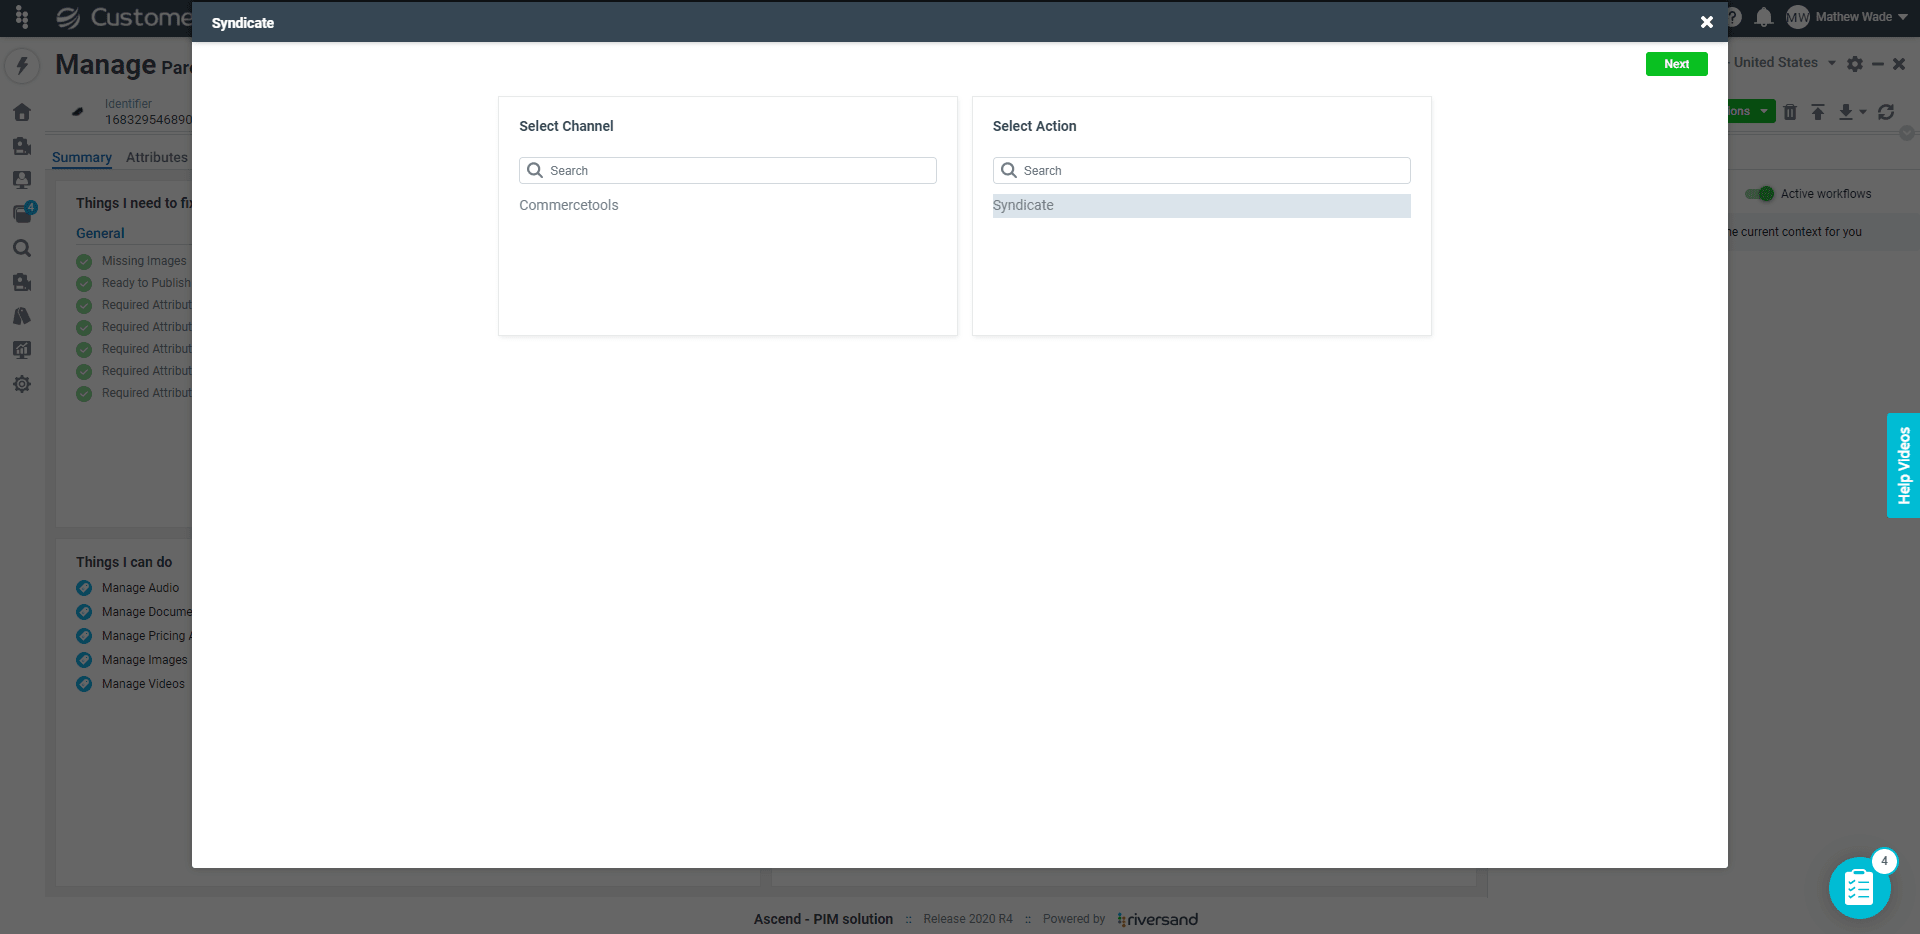Click the Manage Videos blue icon
Screen dimensions: 1920x934
pyautogui.click(x=84, y=684)
